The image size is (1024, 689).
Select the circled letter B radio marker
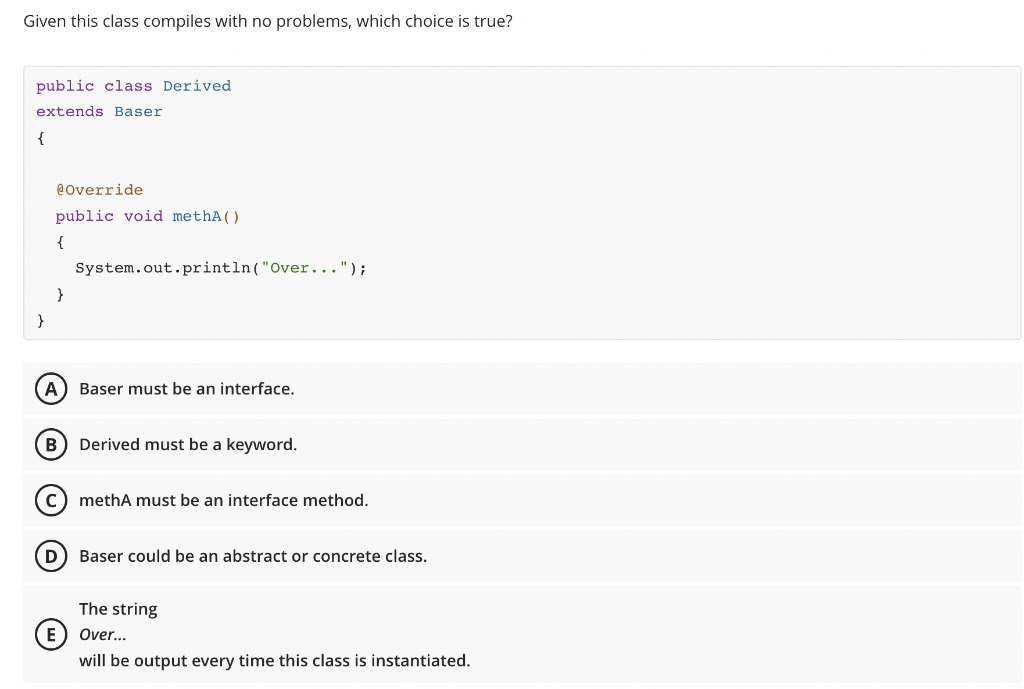click(51, 444)
